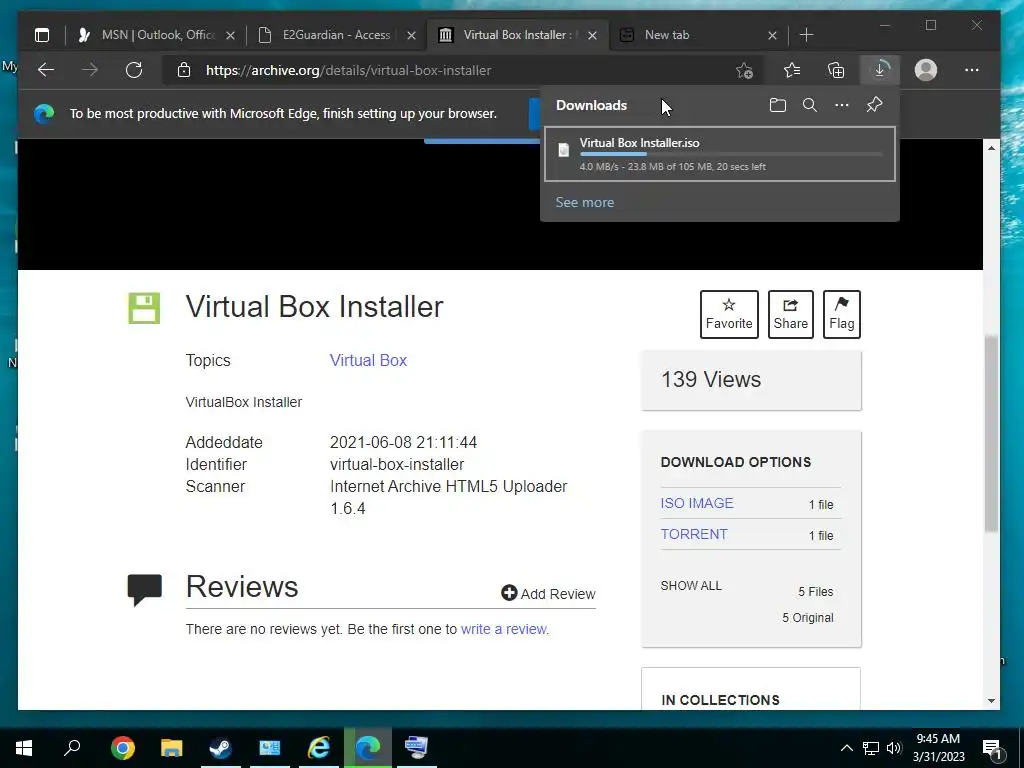Screen dimensions: 1024x768
Task: Click the floppy disk software item icon
Action: click(144, 308)
